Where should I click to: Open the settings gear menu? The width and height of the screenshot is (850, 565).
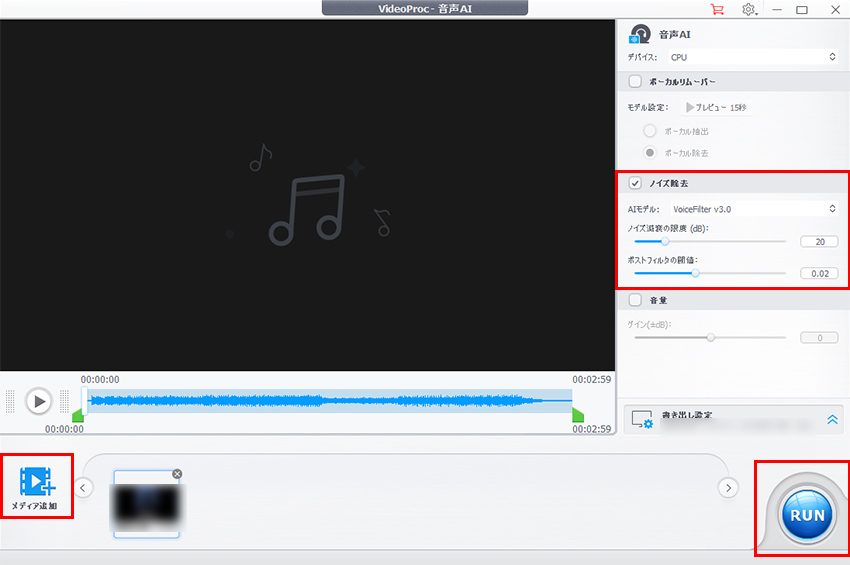click(749, 9)
